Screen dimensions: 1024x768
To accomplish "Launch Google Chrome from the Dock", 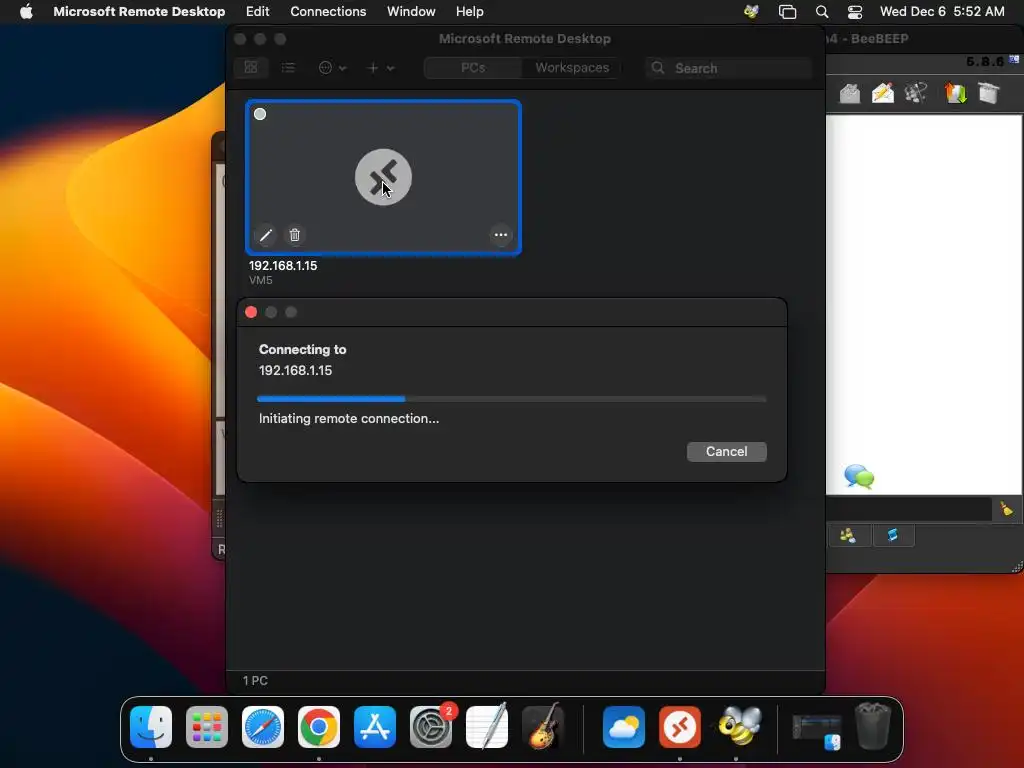I will pos(319,727).
